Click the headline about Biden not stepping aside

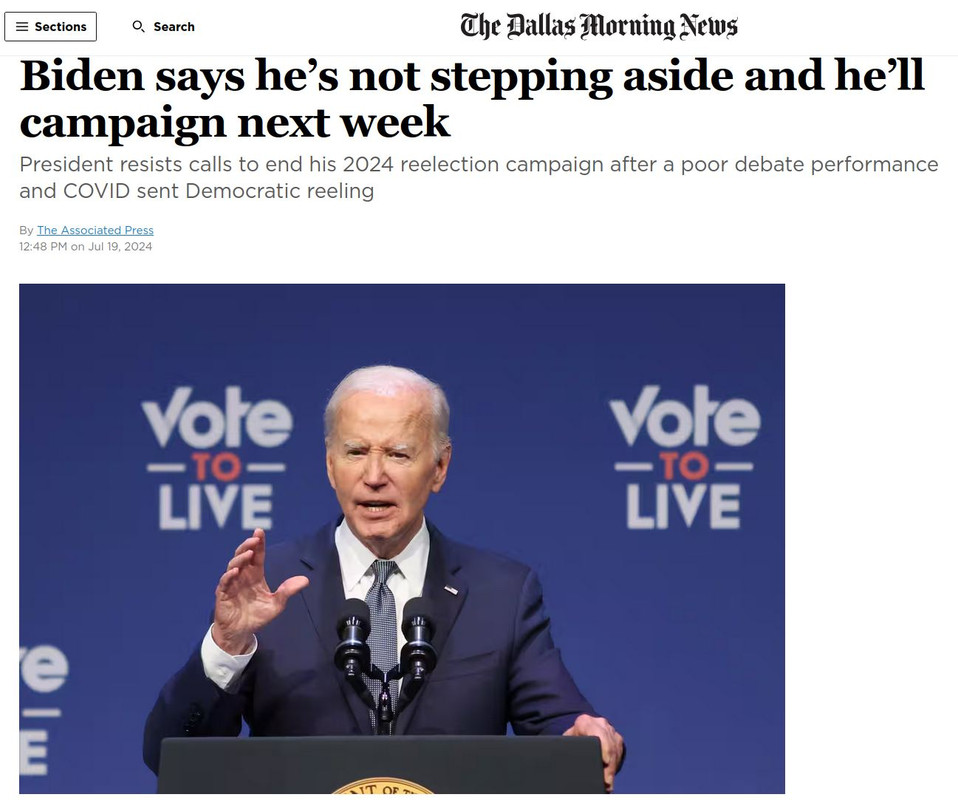point(472,98)
